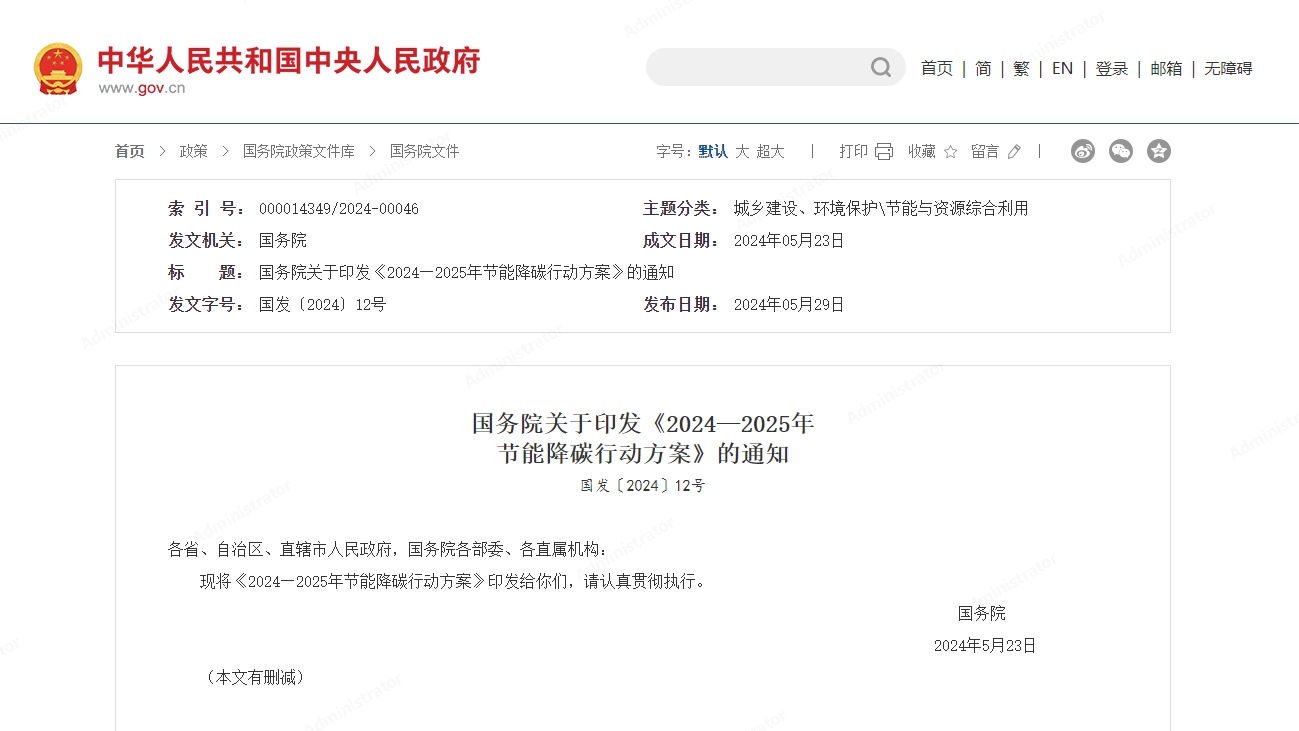The image size is (1299, 731).
Task: Click the 无障碍 accessibility control
Action: [x=1227, y=68]
